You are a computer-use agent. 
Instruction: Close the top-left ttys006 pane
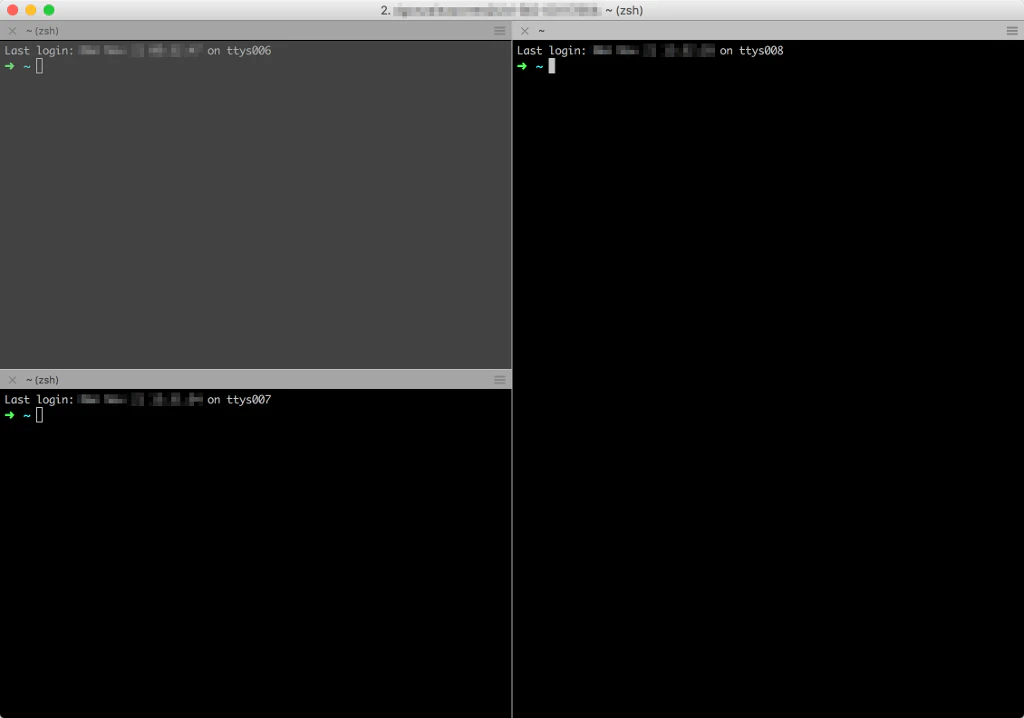pos(12,31)
